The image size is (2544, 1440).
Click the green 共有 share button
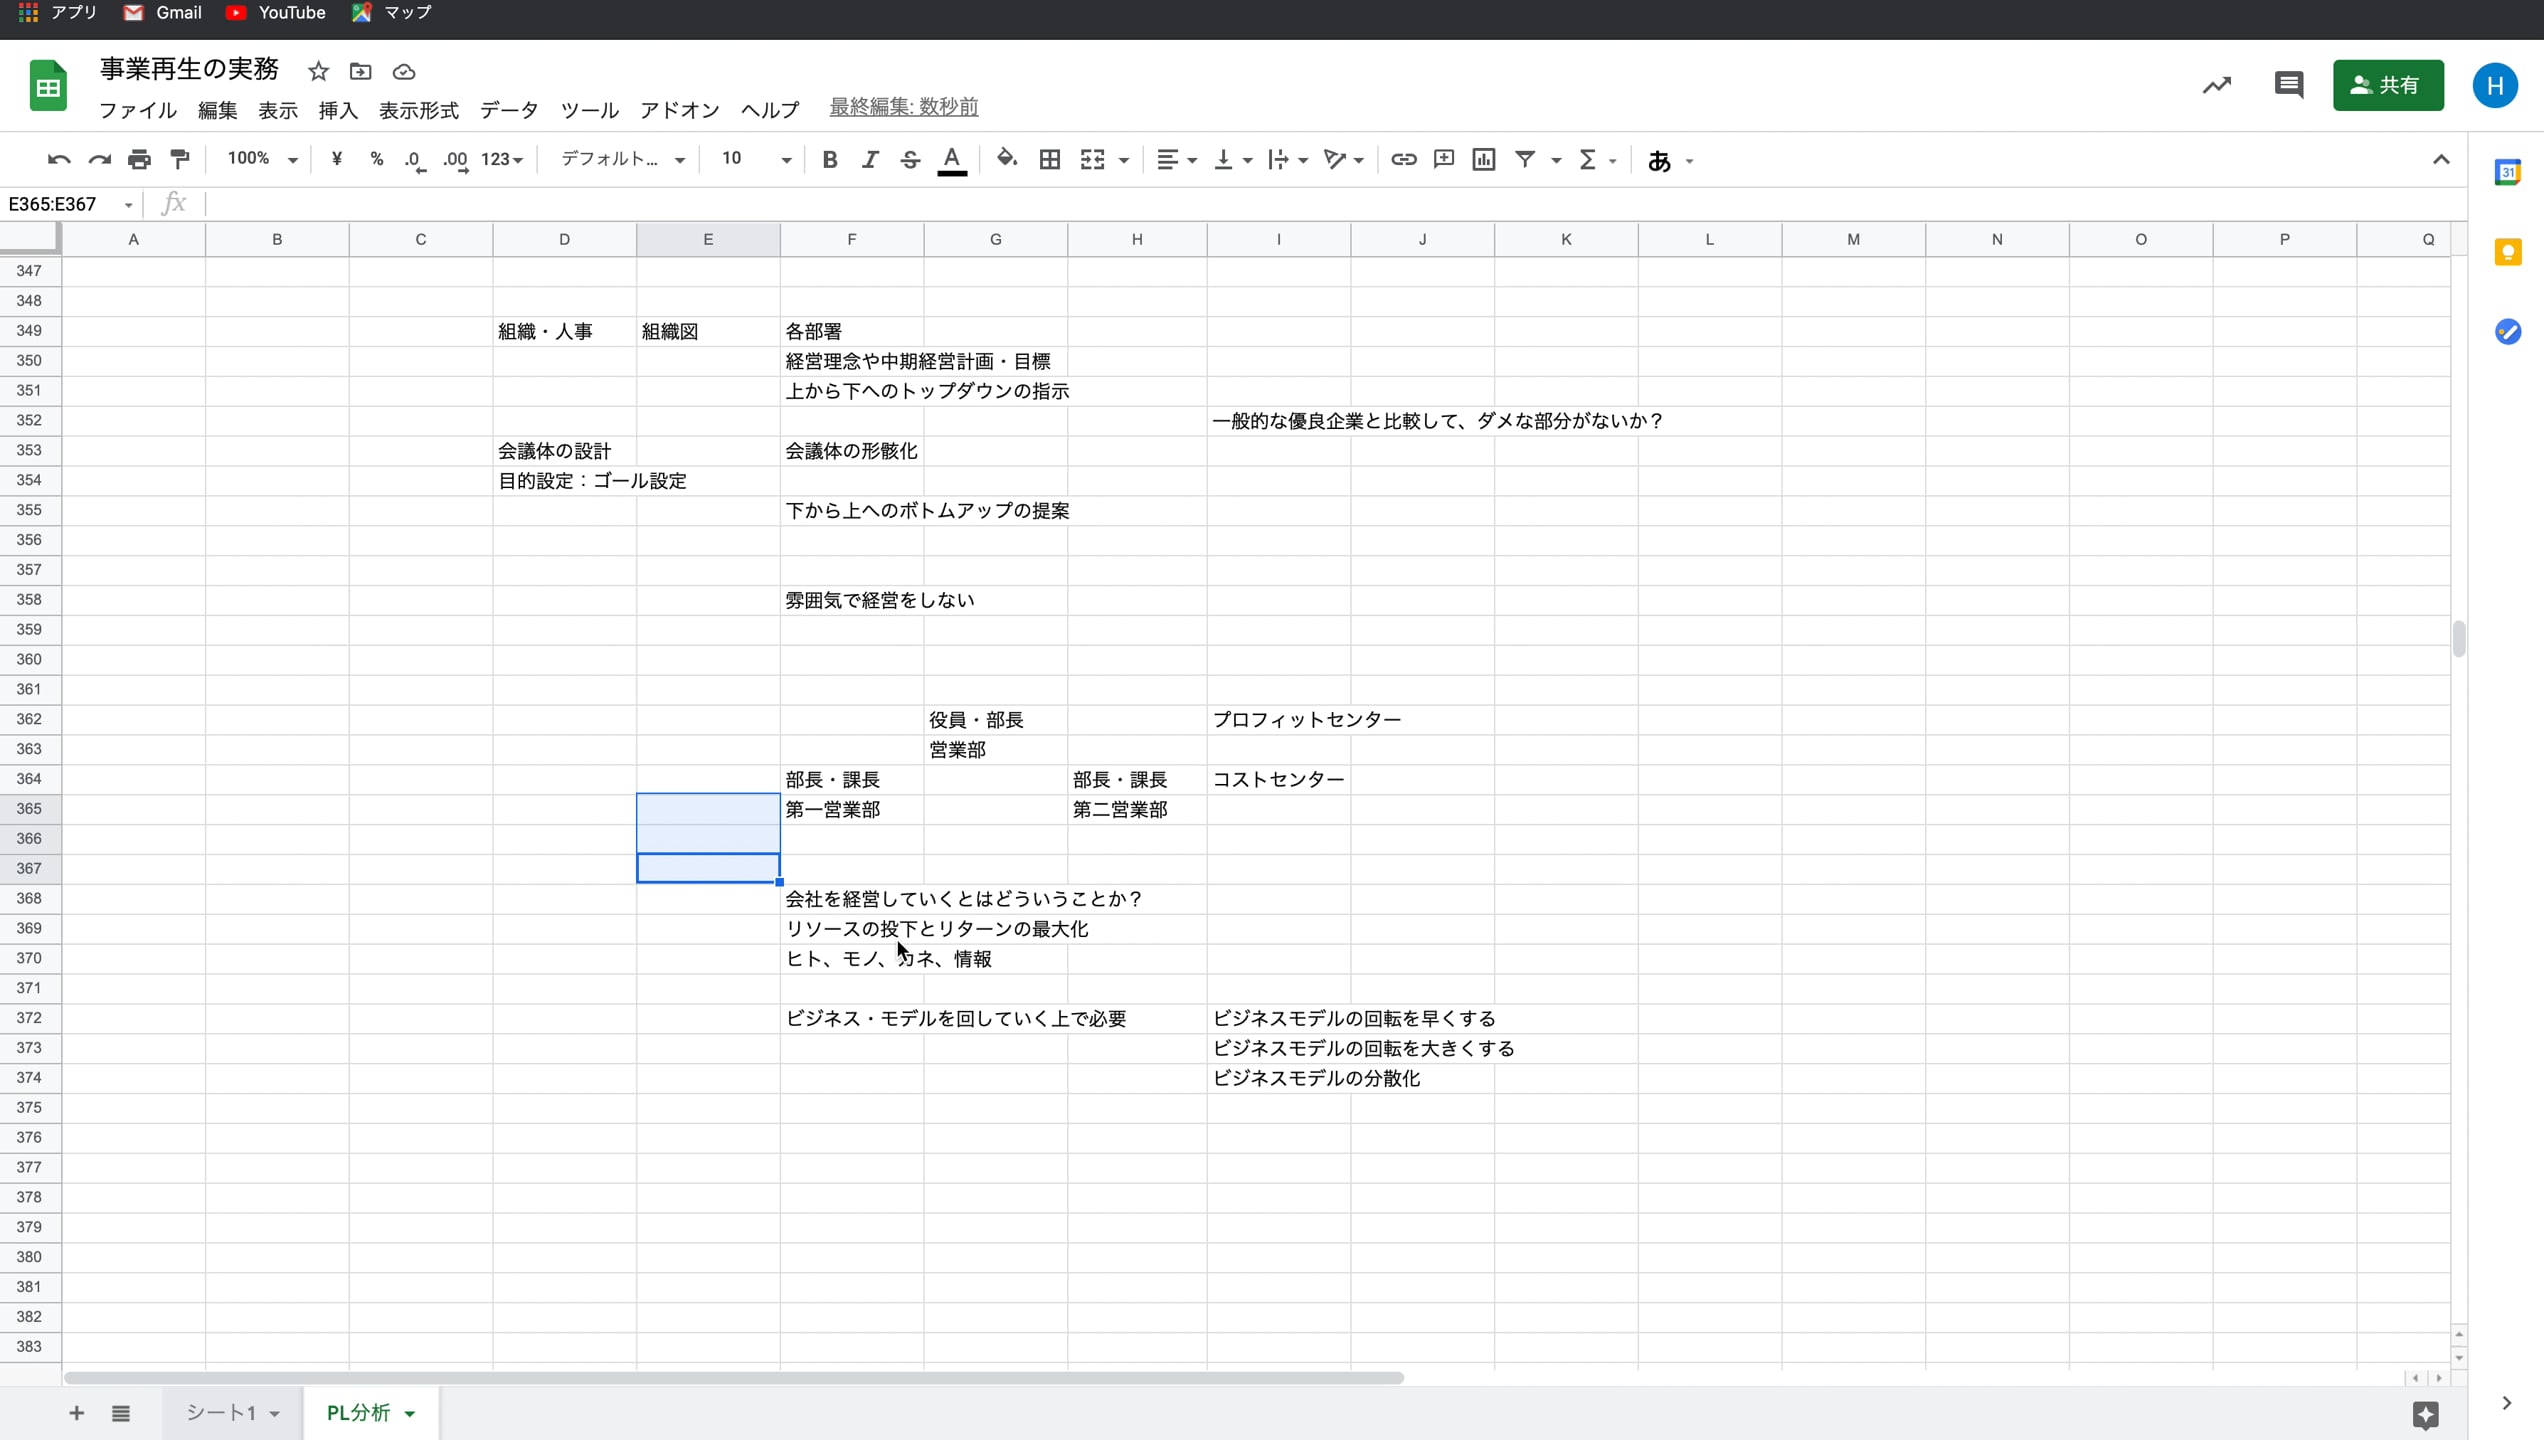2387,85
